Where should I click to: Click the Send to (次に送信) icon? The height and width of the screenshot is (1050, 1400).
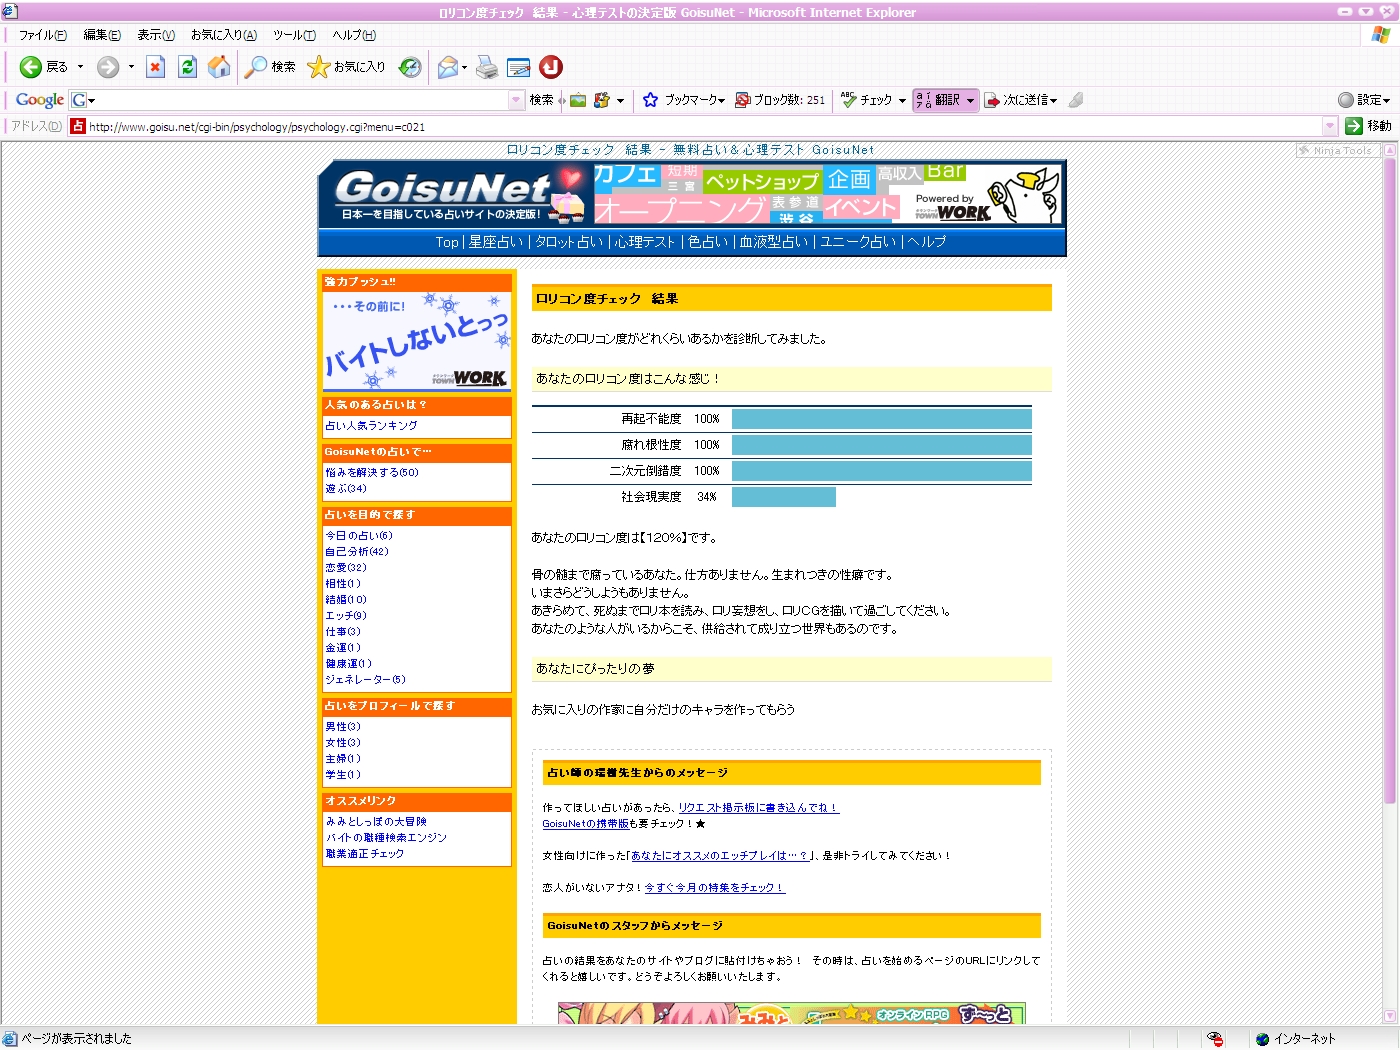(992, 100)
